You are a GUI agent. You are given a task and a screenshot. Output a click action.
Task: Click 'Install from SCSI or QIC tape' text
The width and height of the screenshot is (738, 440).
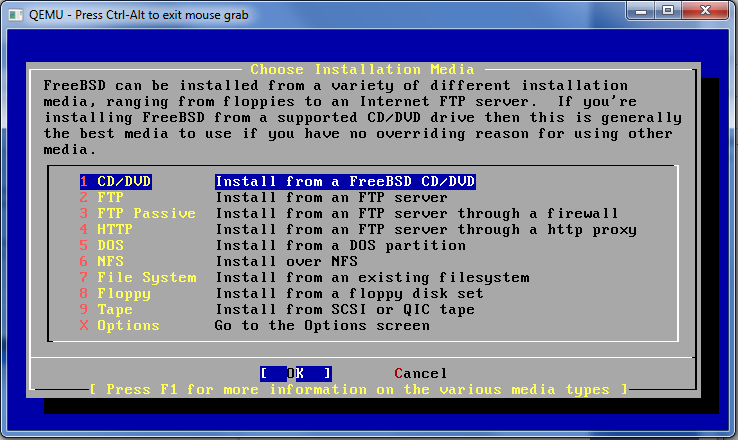click(x=345, y=310)
